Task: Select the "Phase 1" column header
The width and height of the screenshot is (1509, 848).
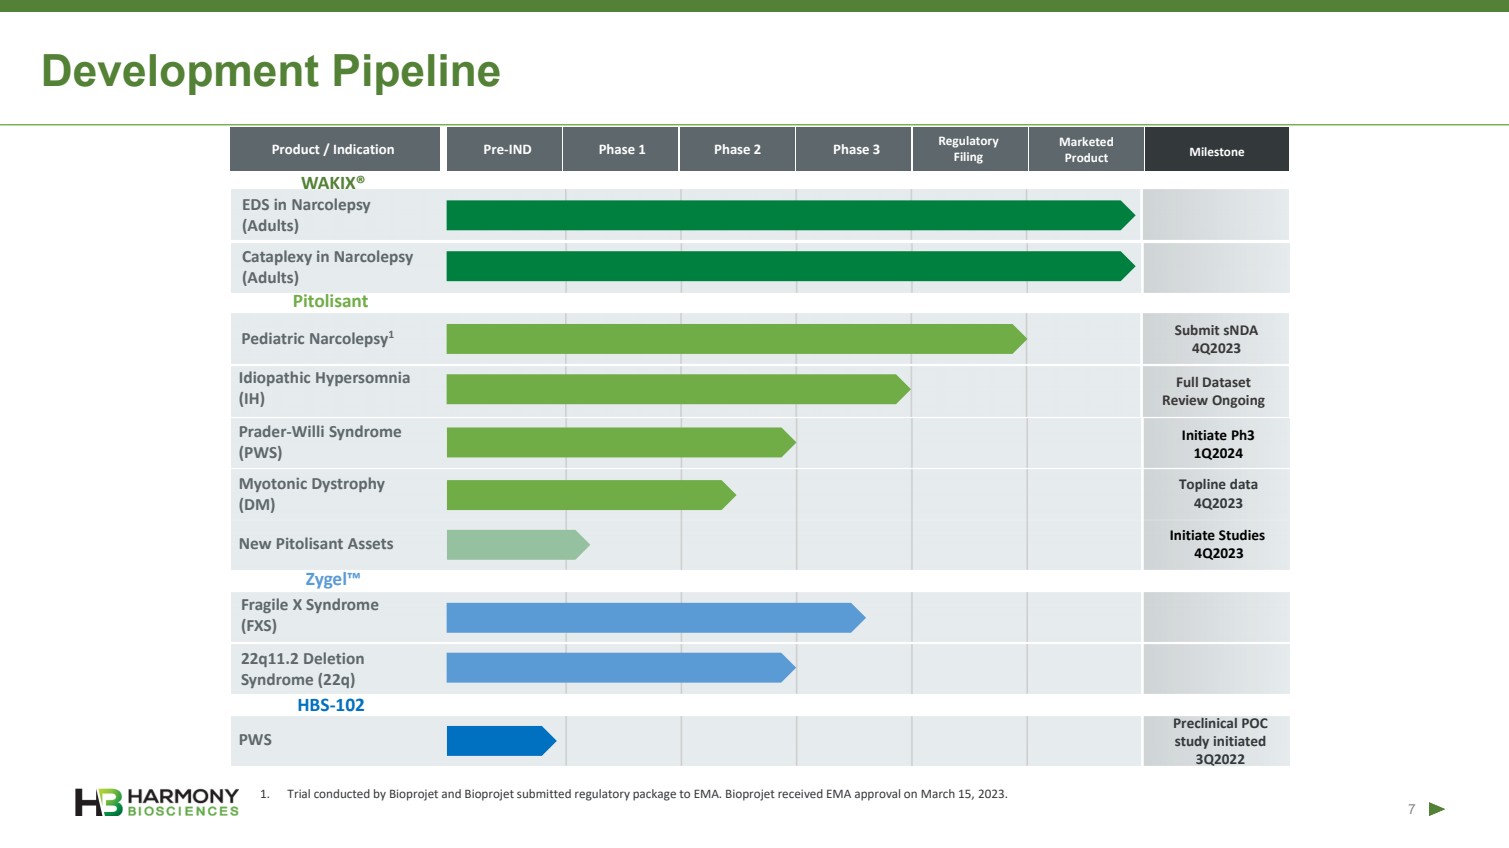Action: [x=621, y=149]
